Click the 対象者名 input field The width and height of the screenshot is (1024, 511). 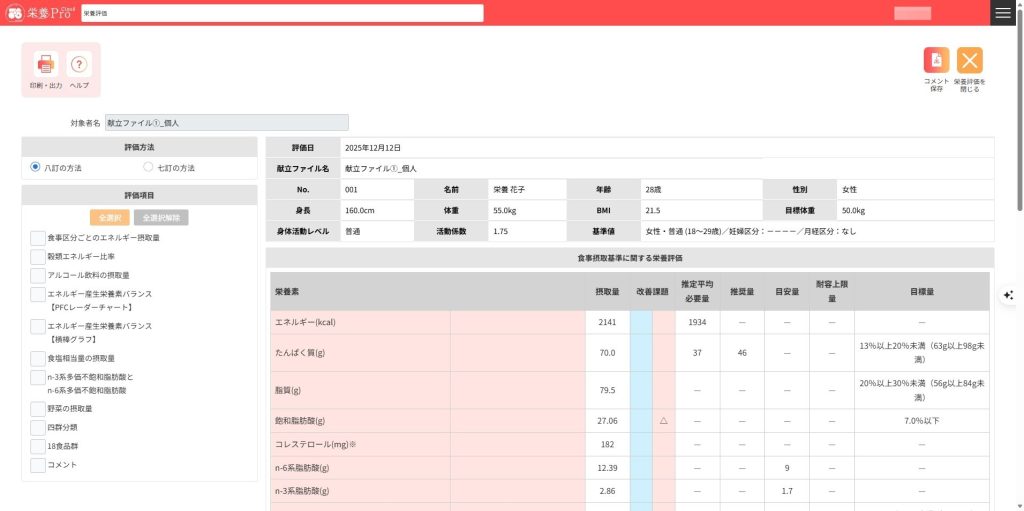coord(227,122)
